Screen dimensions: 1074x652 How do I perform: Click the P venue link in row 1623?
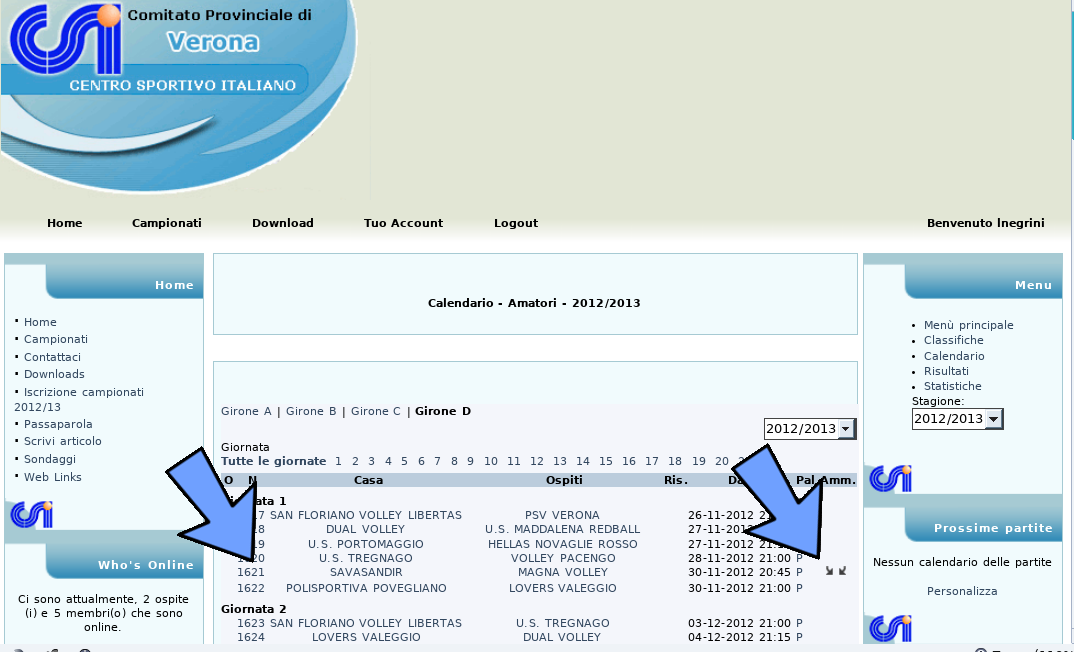click(x=799, y=623)
